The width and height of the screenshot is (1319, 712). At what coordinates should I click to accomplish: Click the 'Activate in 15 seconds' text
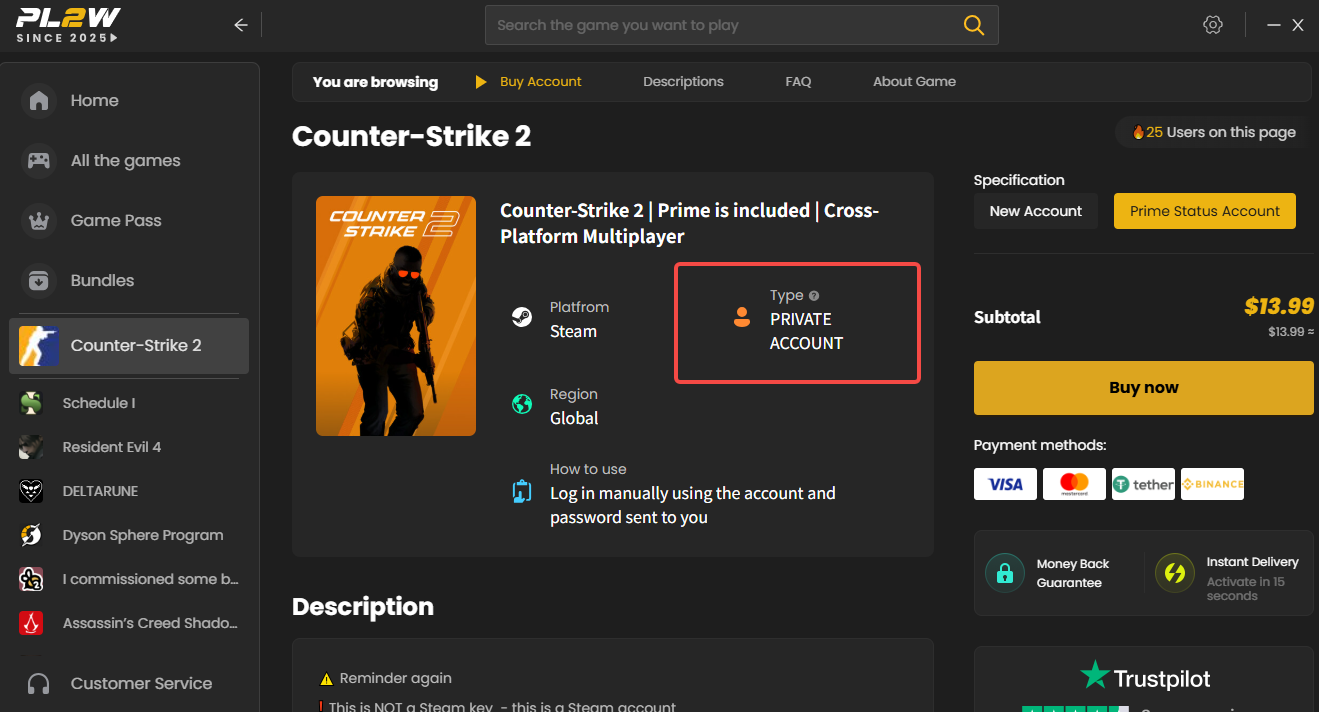coord(1246,589)
